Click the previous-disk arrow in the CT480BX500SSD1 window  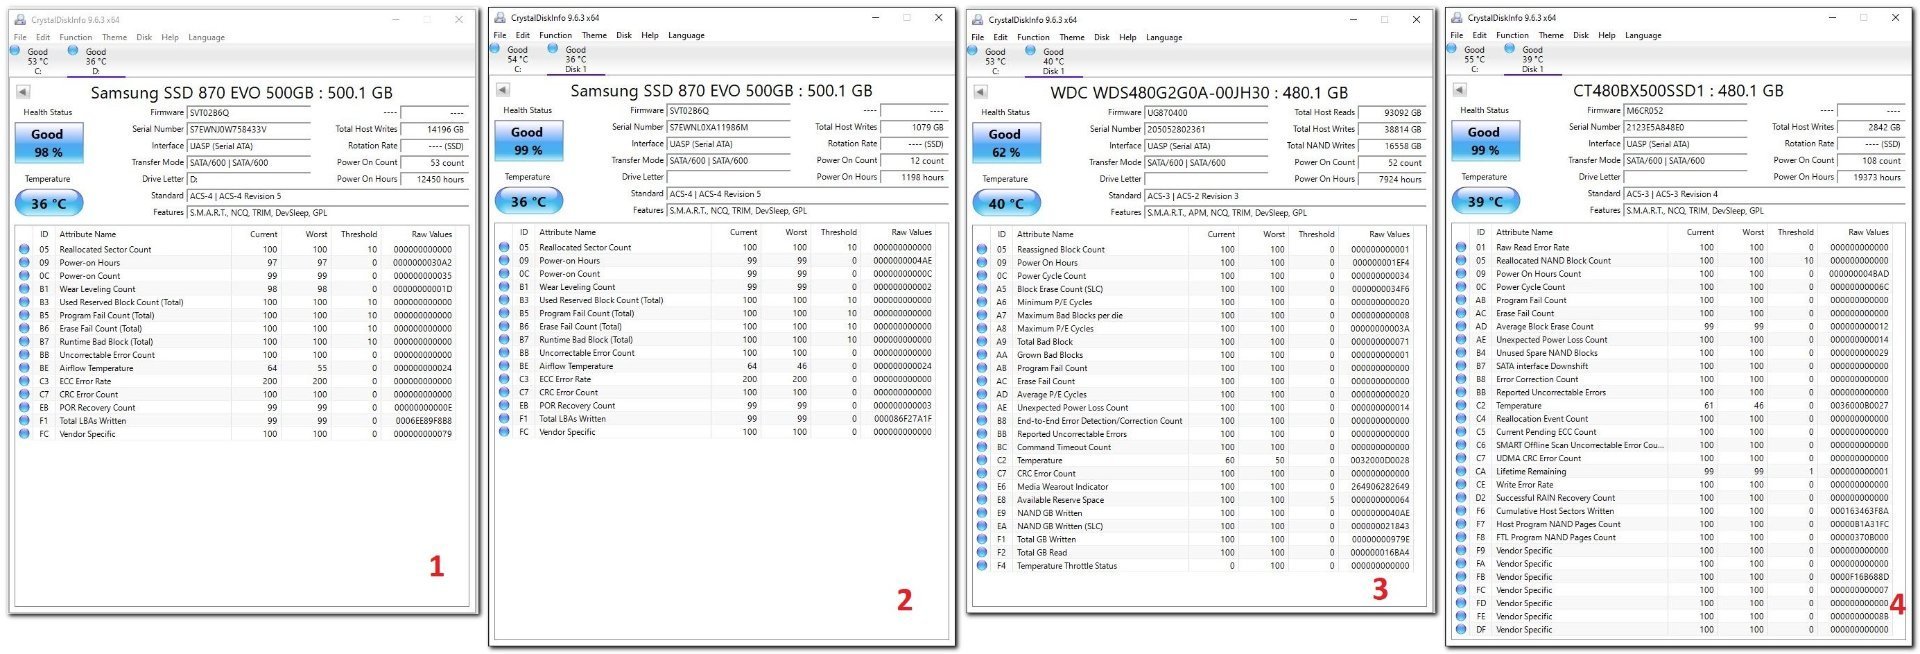(1460, 90)
